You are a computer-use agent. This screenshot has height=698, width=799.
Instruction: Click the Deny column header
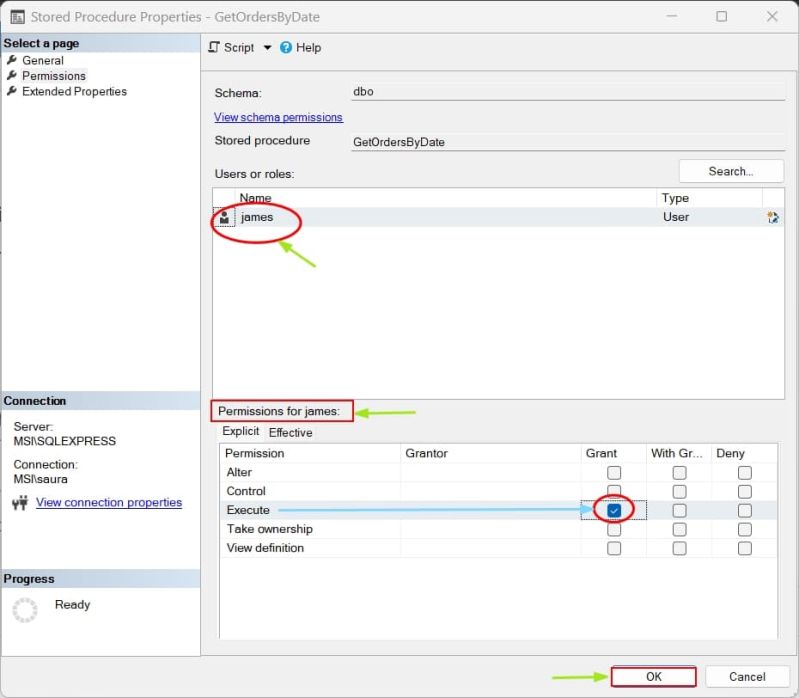744,453
